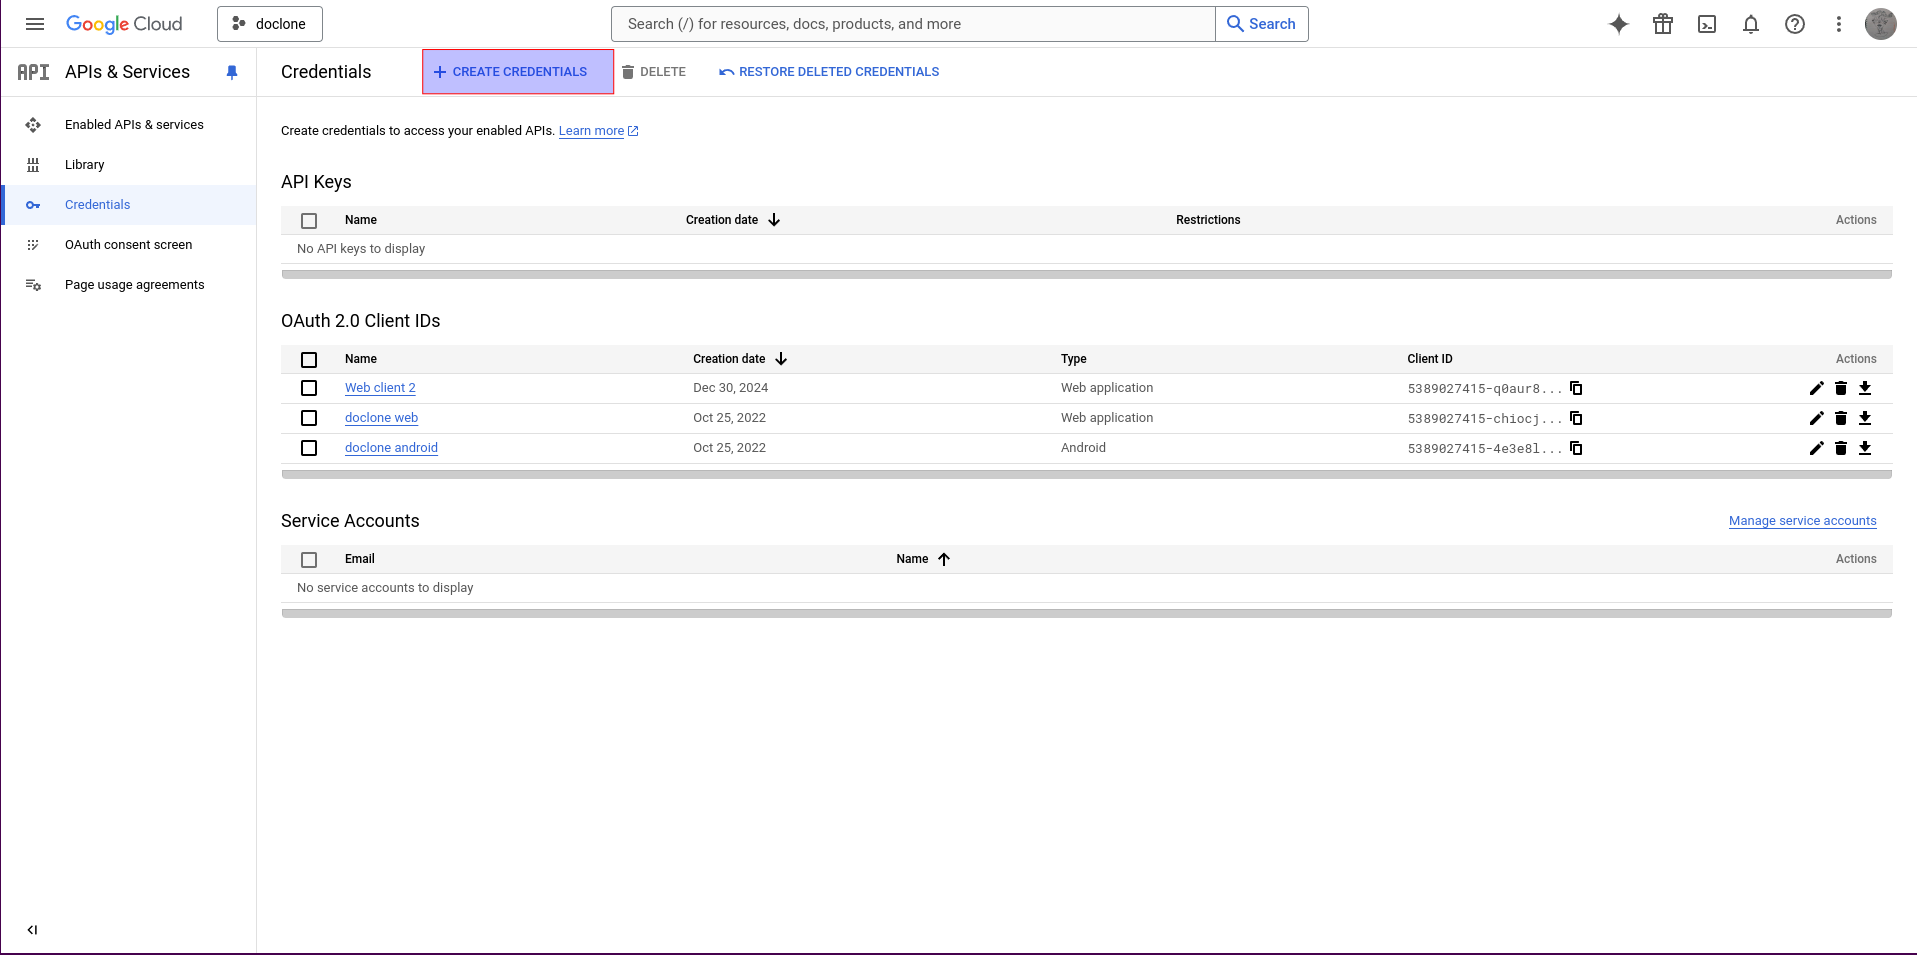Image resolution: width=1917 pixels, height=955 pixels.
Task: Expand the Create Credentials menu
Action: coord(517,72)
